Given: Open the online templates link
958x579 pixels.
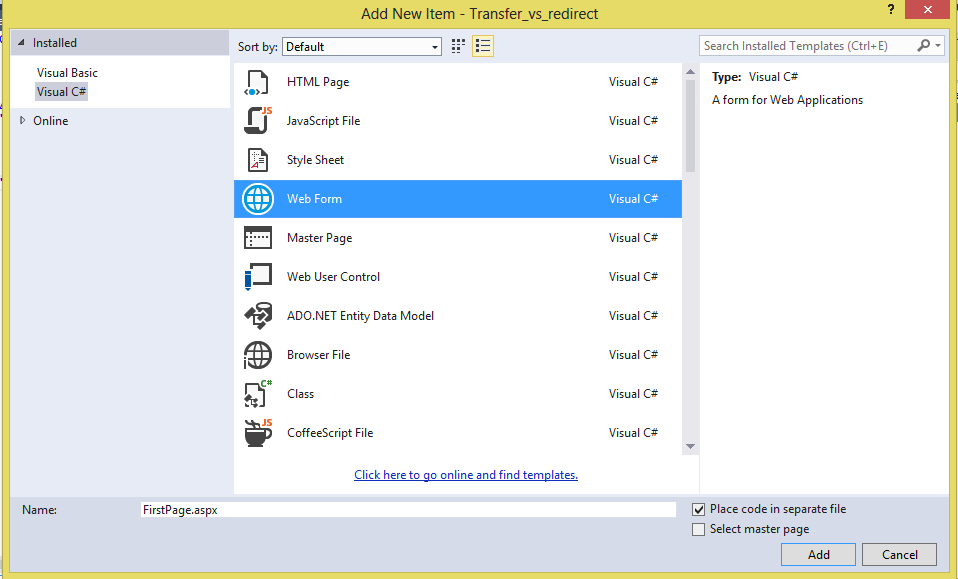Looking at the screenshot, I should coord(466,474).
